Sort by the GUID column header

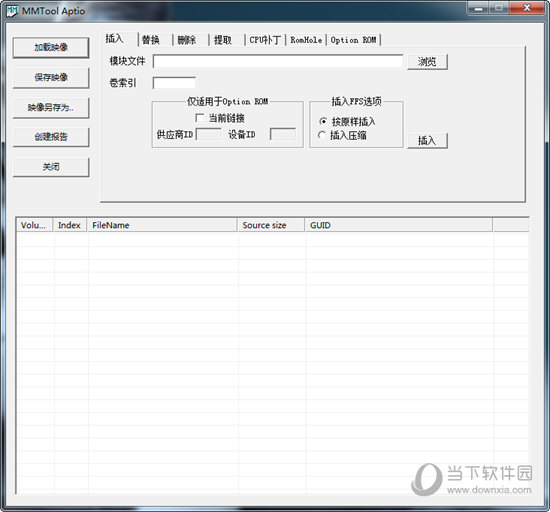pyautogui.click(x=398, y=225)
